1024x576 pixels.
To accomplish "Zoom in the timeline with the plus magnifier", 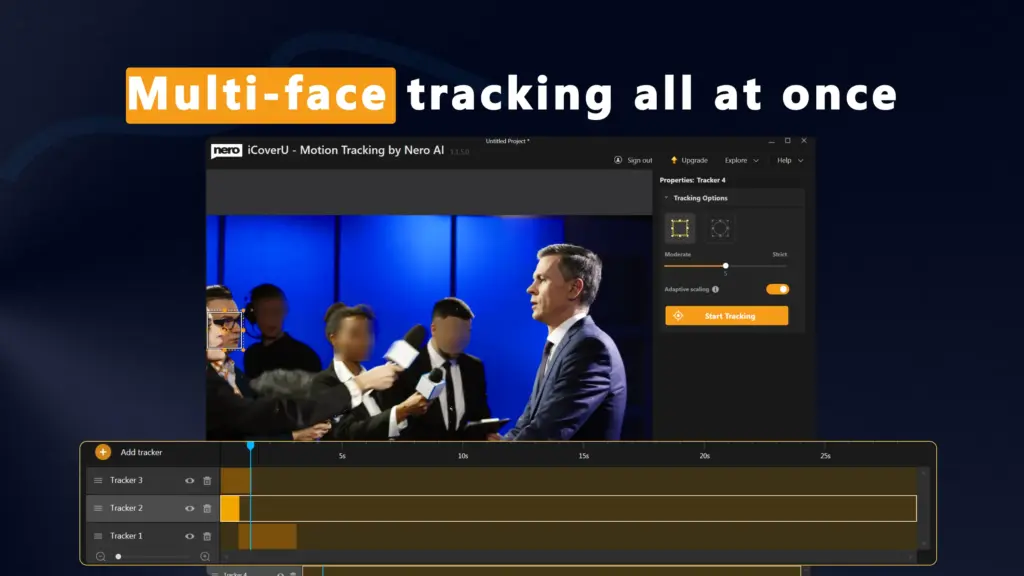I will (205, 556).
